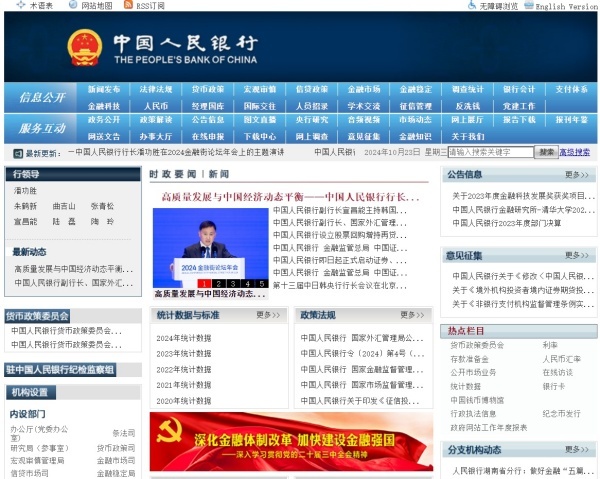Viewport: 600px width, 479px height.
Task: Open 第十三届中日韩央行行长会议 news link
Action: pos(340,285)
